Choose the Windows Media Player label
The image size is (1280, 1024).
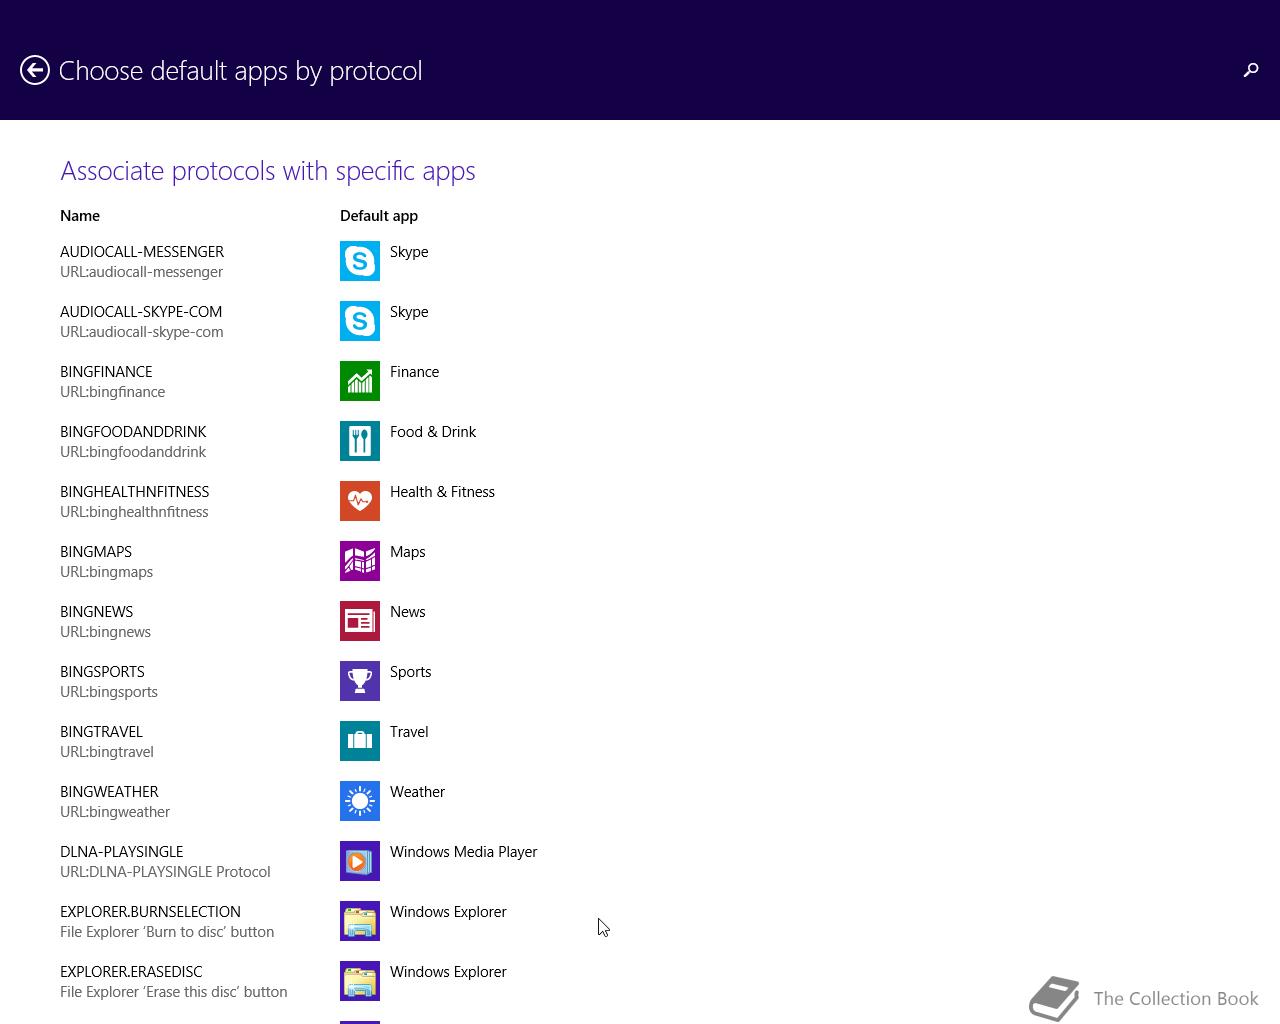point(463,852)
